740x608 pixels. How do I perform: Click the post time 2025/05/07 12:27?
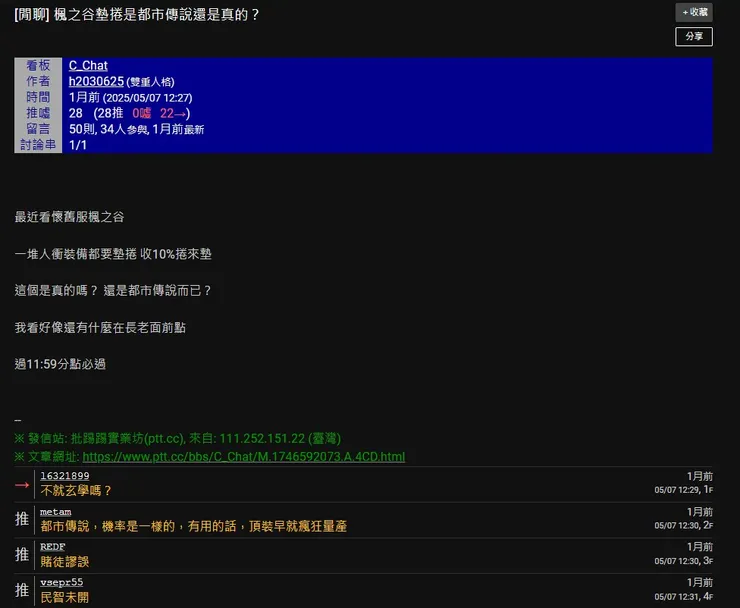point(148,98)
